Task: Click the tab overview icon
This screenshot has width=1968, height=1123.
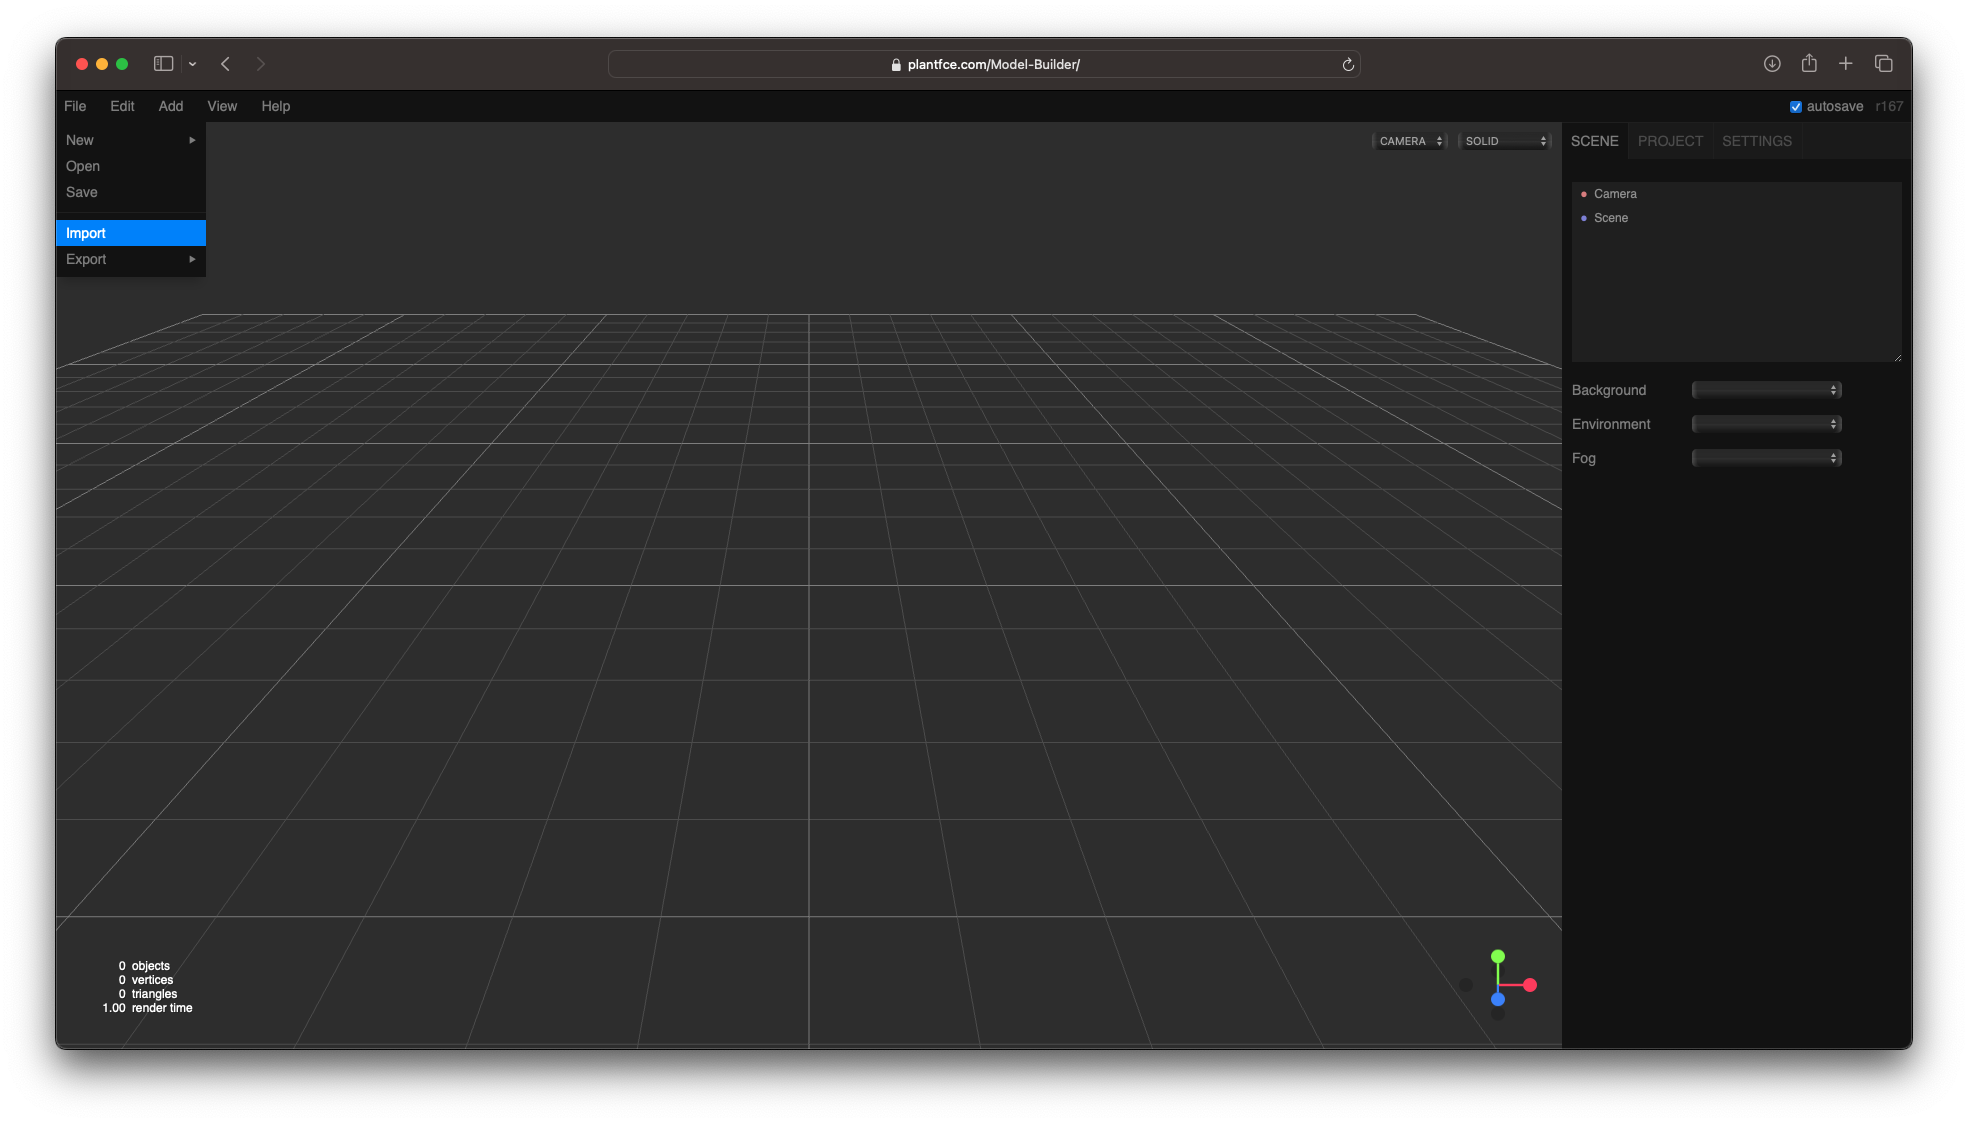Action: point(1883,63)
